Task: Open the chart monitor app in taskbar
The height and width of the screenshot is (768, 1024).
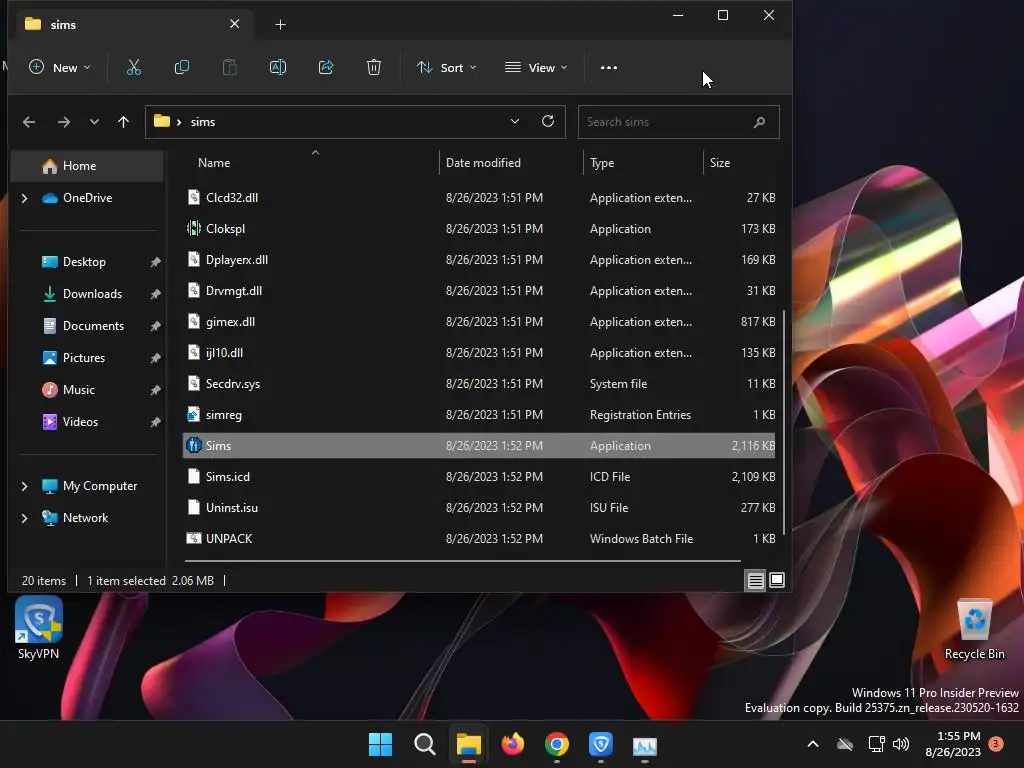Action: tap(645, 745)
